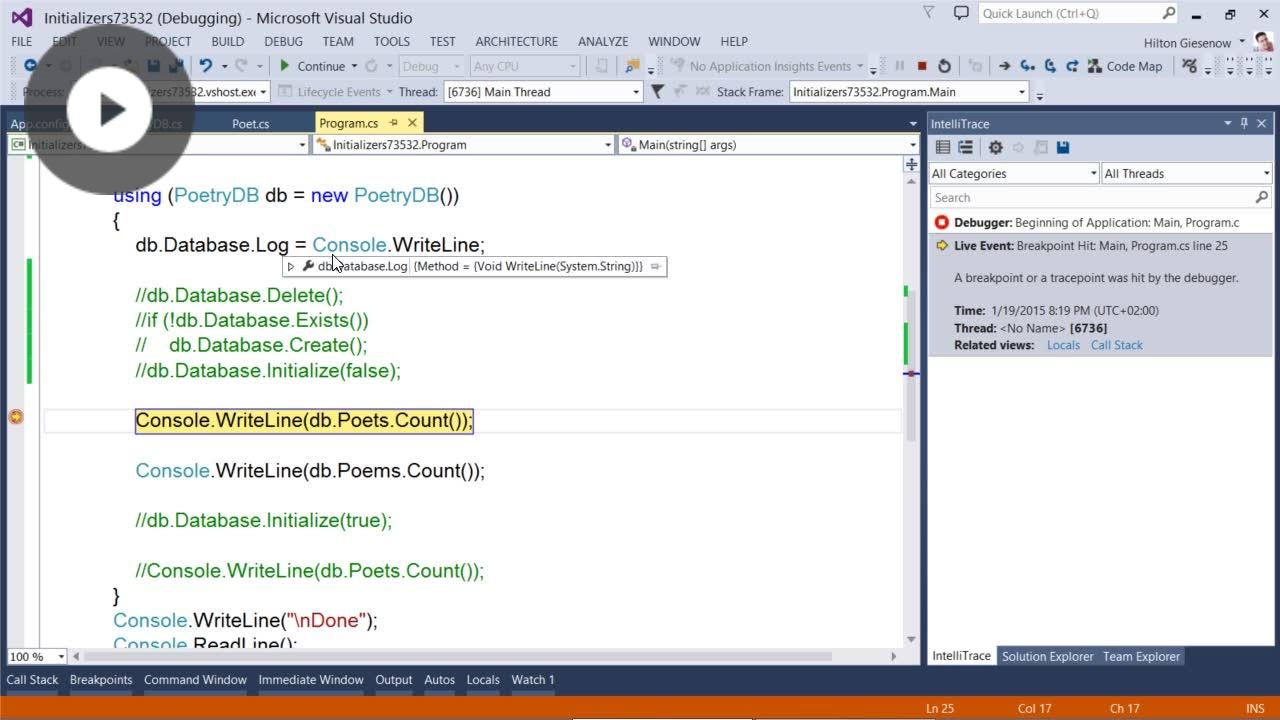The height and width of the screenshot is (720, 1280).
Task: Open IntelliTrace settings gear icon
Action: click(995, 147)
